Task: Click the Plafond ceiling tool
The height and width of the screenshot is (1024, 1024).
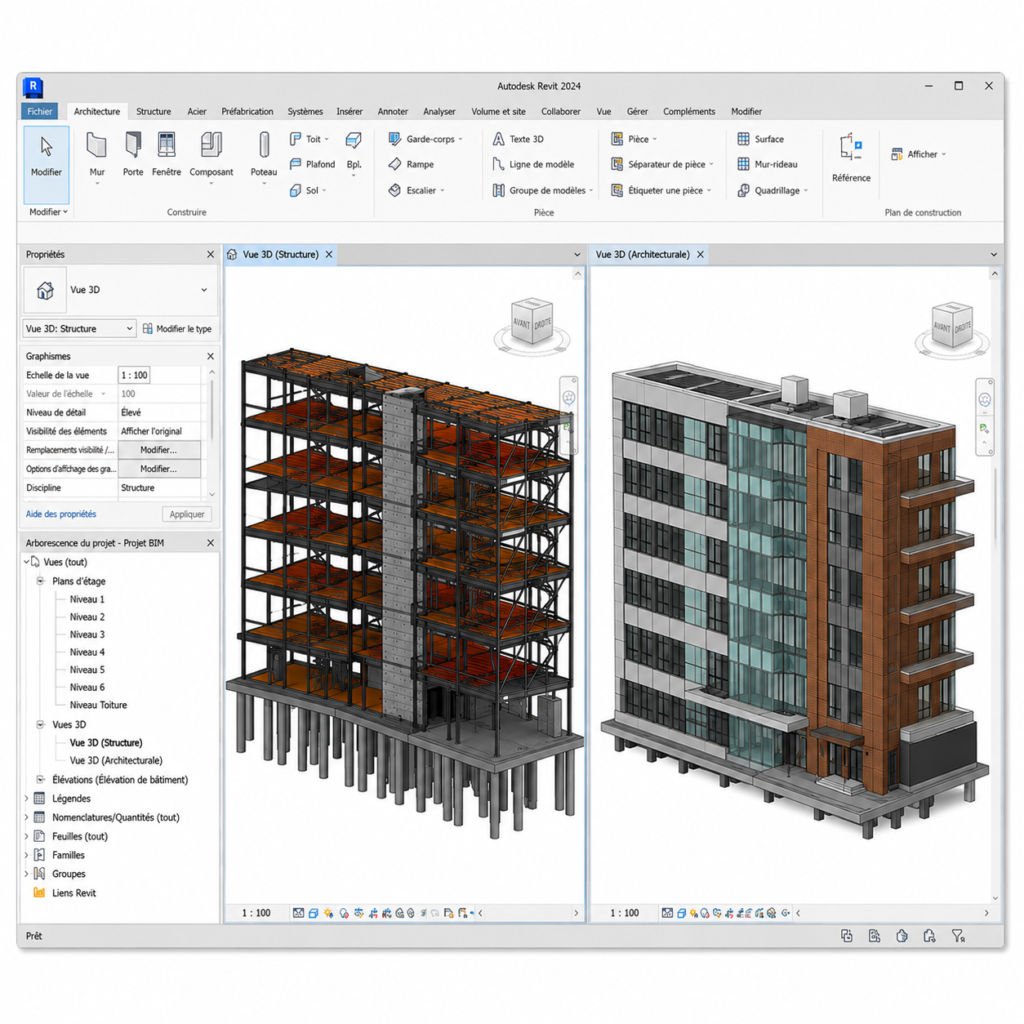Action: [x=312, y=164]
